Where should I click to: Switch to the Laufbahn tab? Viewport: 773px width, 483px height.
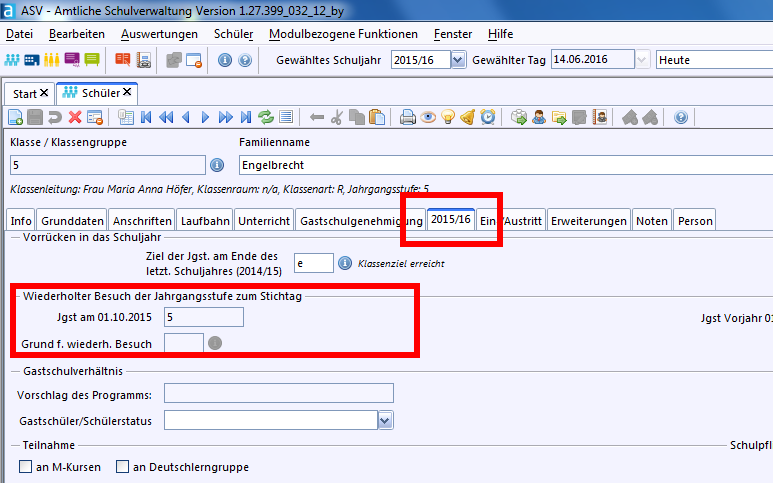pyautogui.click(x=205, y=221)
